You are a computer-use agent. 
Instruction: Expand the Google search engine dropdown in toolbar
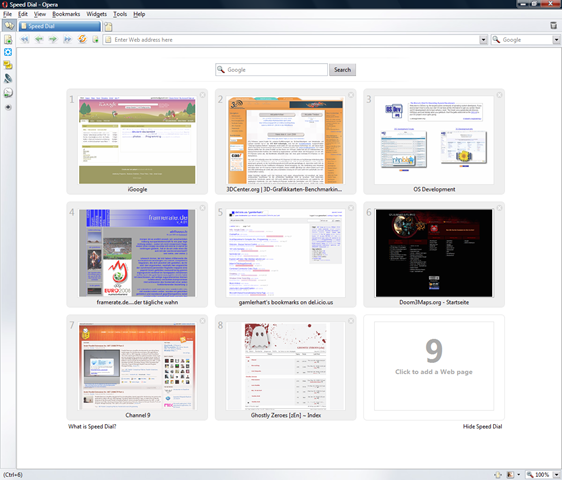556,40
